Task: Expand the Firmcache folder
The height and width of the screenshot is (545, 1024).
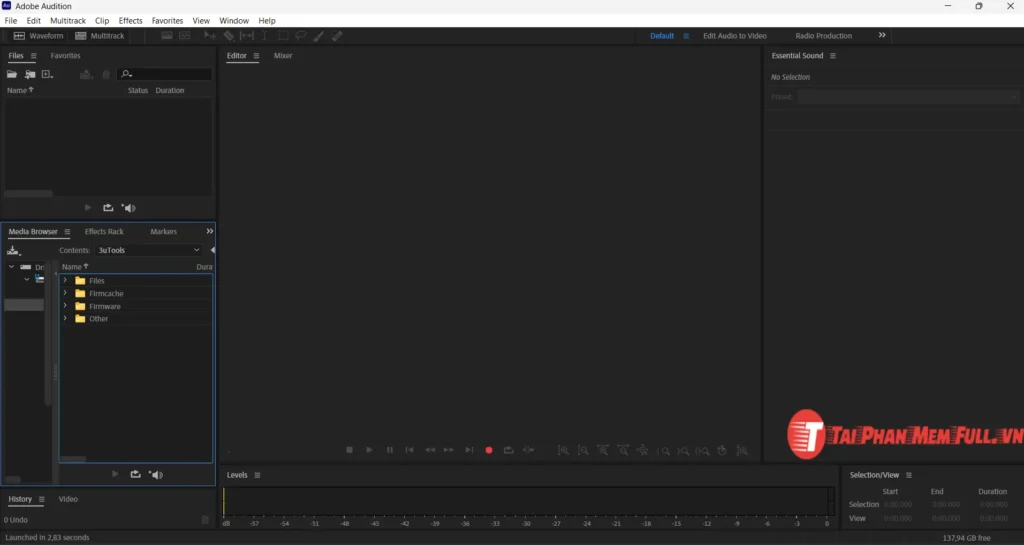Action: click(x=65, y=293)
